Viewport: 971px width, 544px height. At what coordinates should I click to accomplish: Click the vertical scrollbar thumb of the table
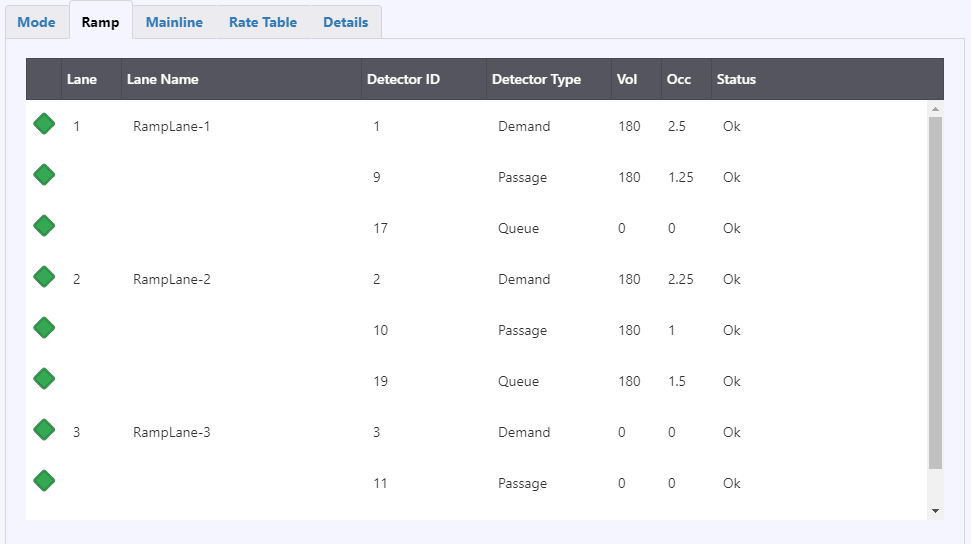click(x=935, y=292)
